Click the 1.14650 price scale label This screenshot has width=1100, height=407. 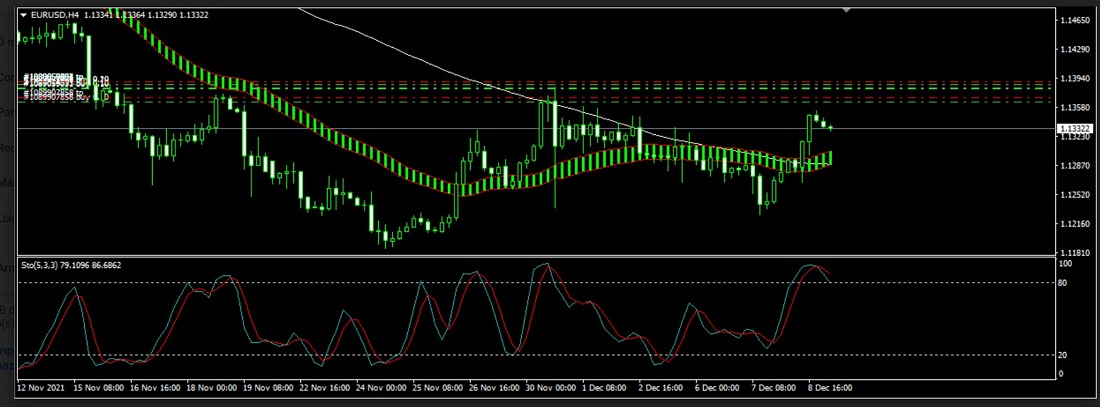(1076, 20)
